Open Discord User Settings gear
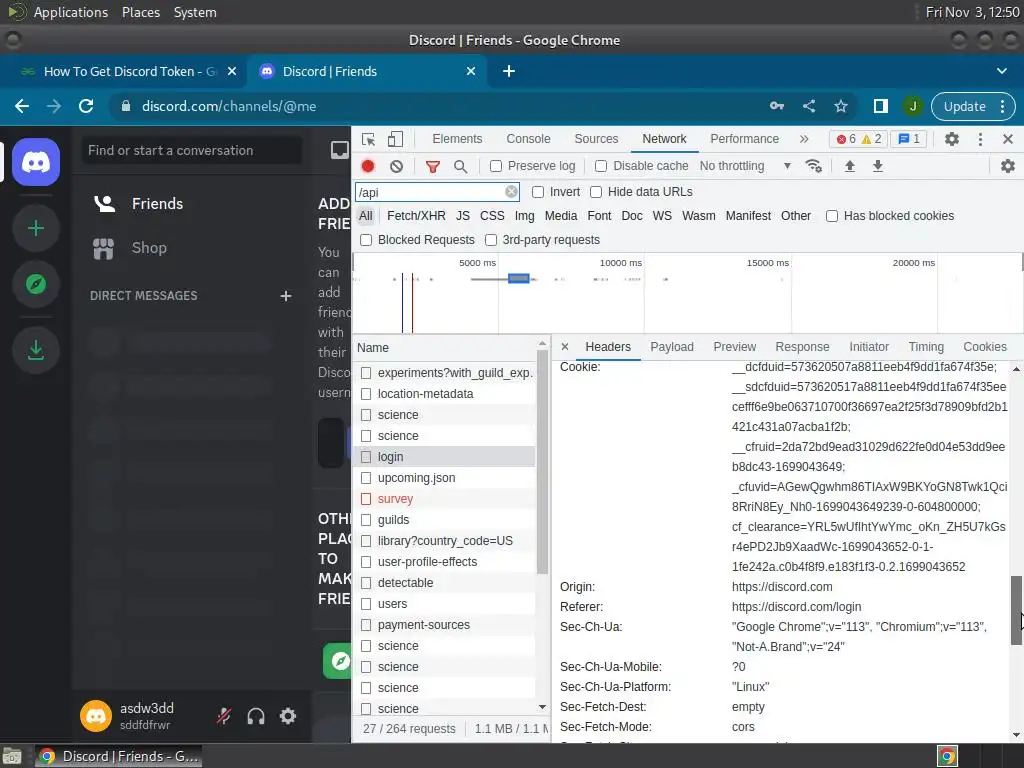 pyautogui.click(x=288, y=716)
